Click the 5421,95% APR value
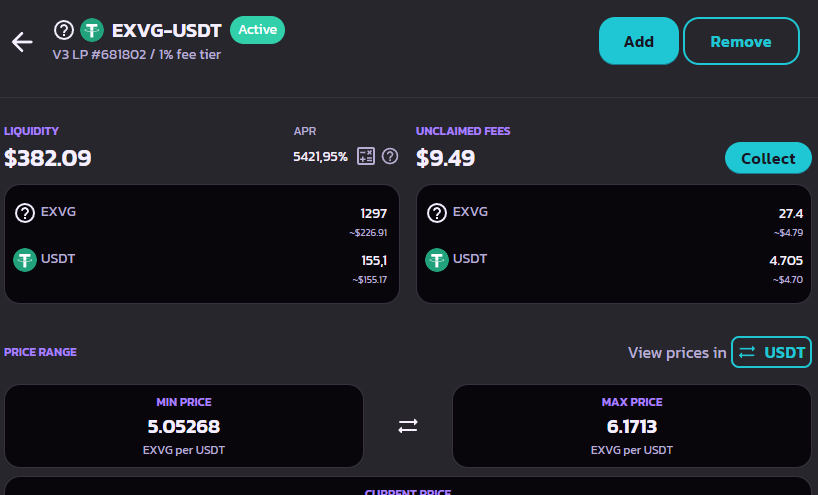 [x=320, y=156]
